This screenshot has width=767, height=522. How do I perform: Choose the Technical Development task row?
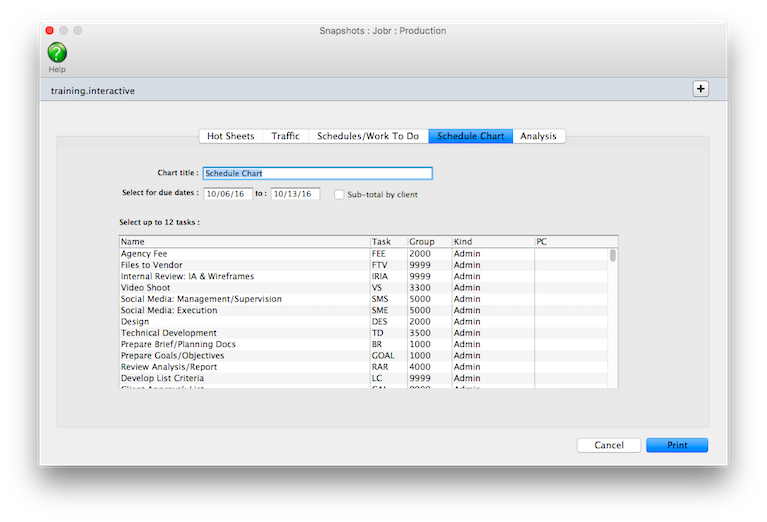coord(243,333)
